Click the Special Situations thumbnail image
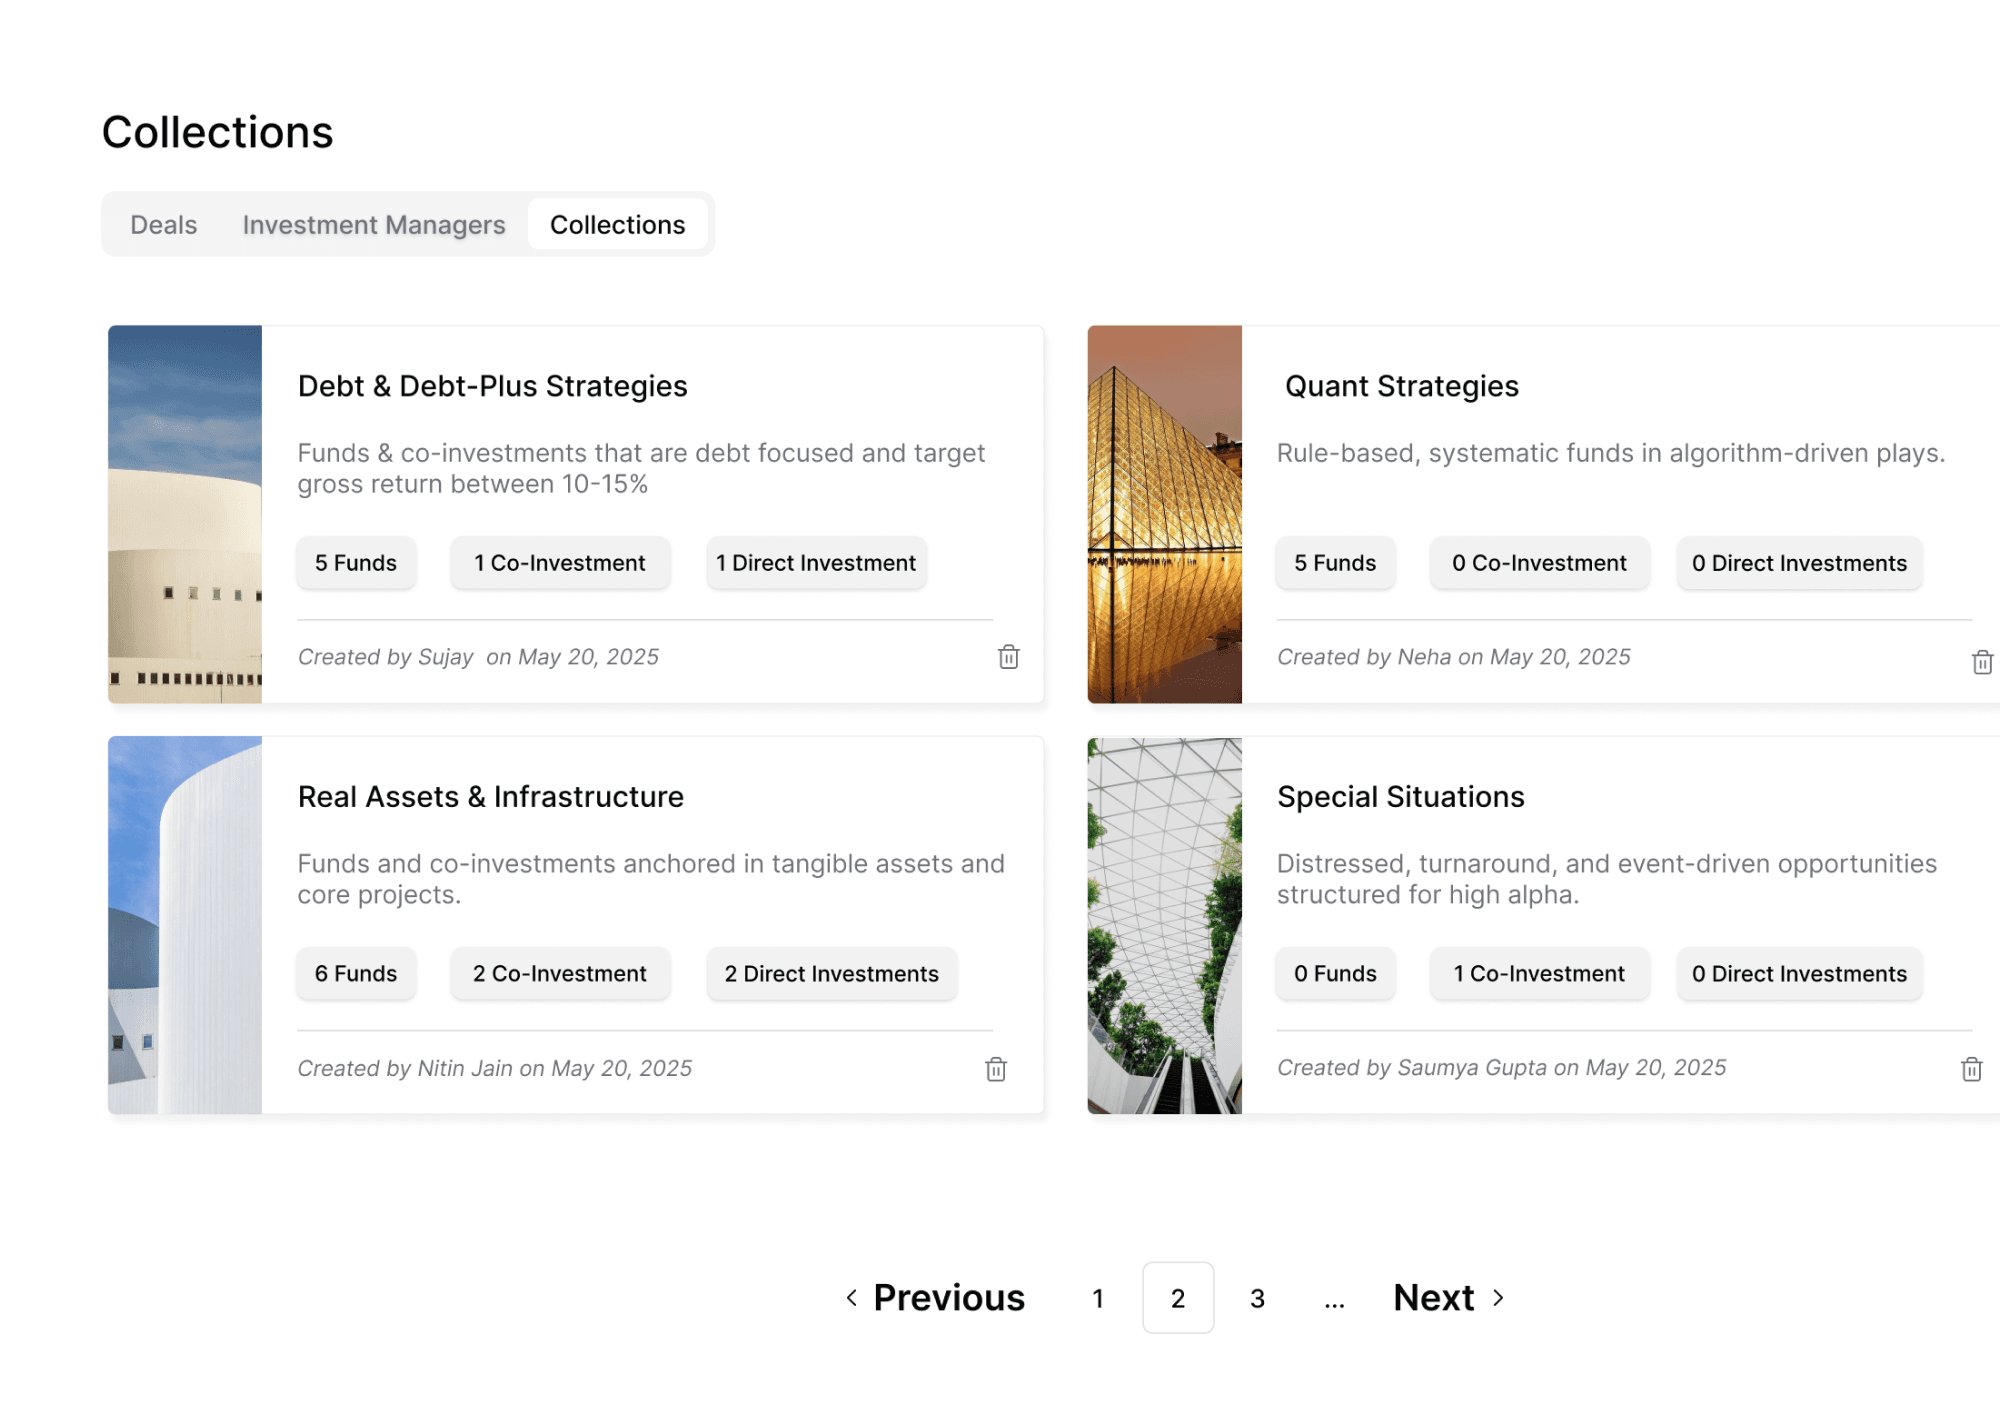2000x1422 pixels. 1165,922
